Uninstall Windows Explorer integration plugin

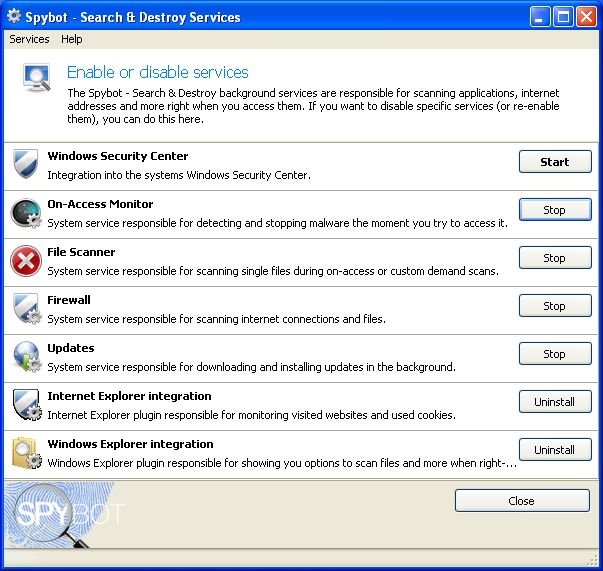click(x=555, y=450)
